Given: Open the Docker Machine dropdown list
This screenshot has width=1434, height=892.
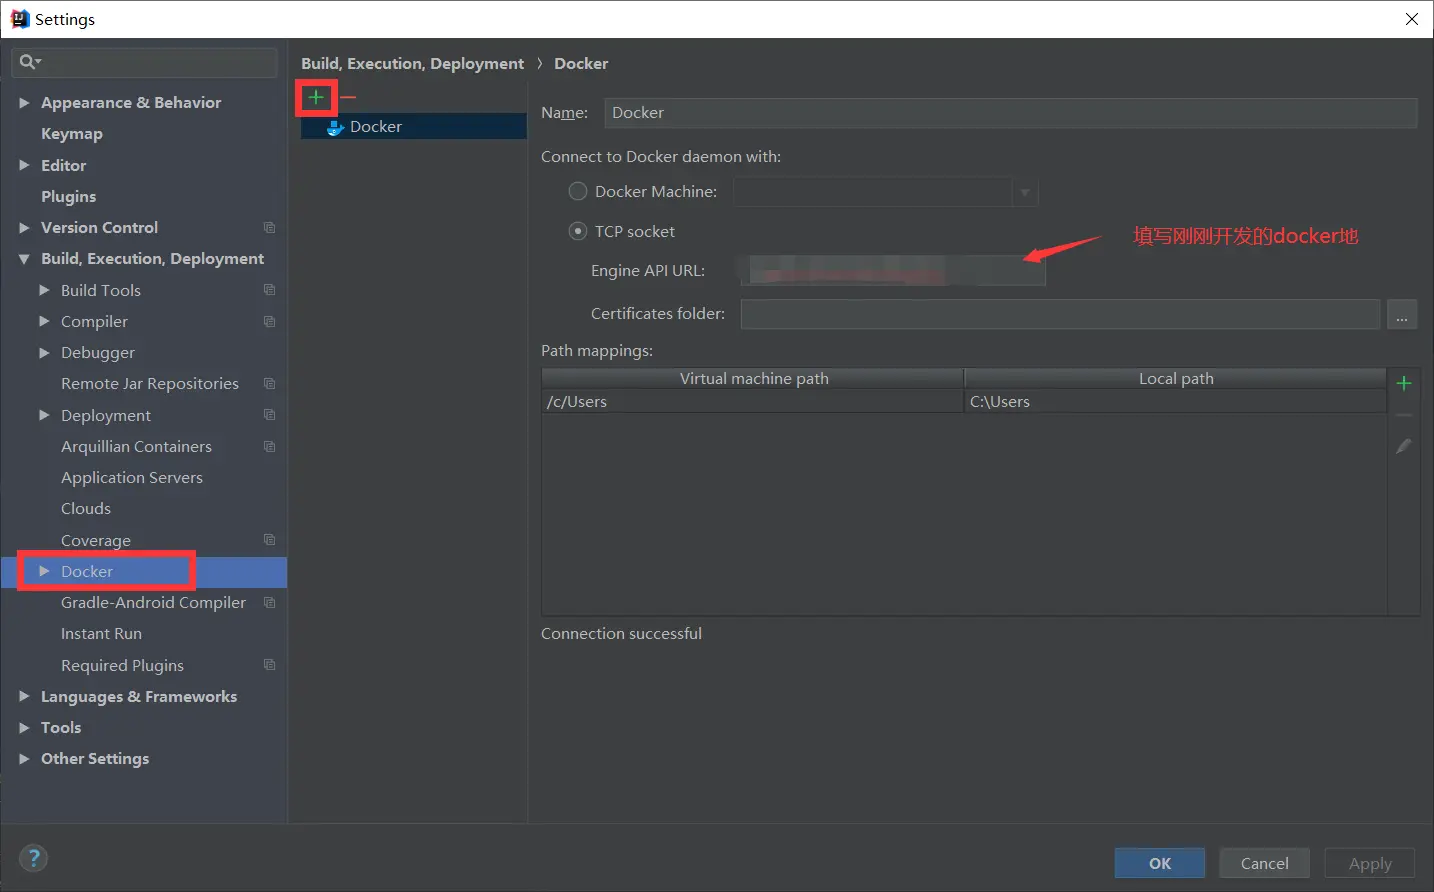Looking at the screenshot, I should (1024, 192).
